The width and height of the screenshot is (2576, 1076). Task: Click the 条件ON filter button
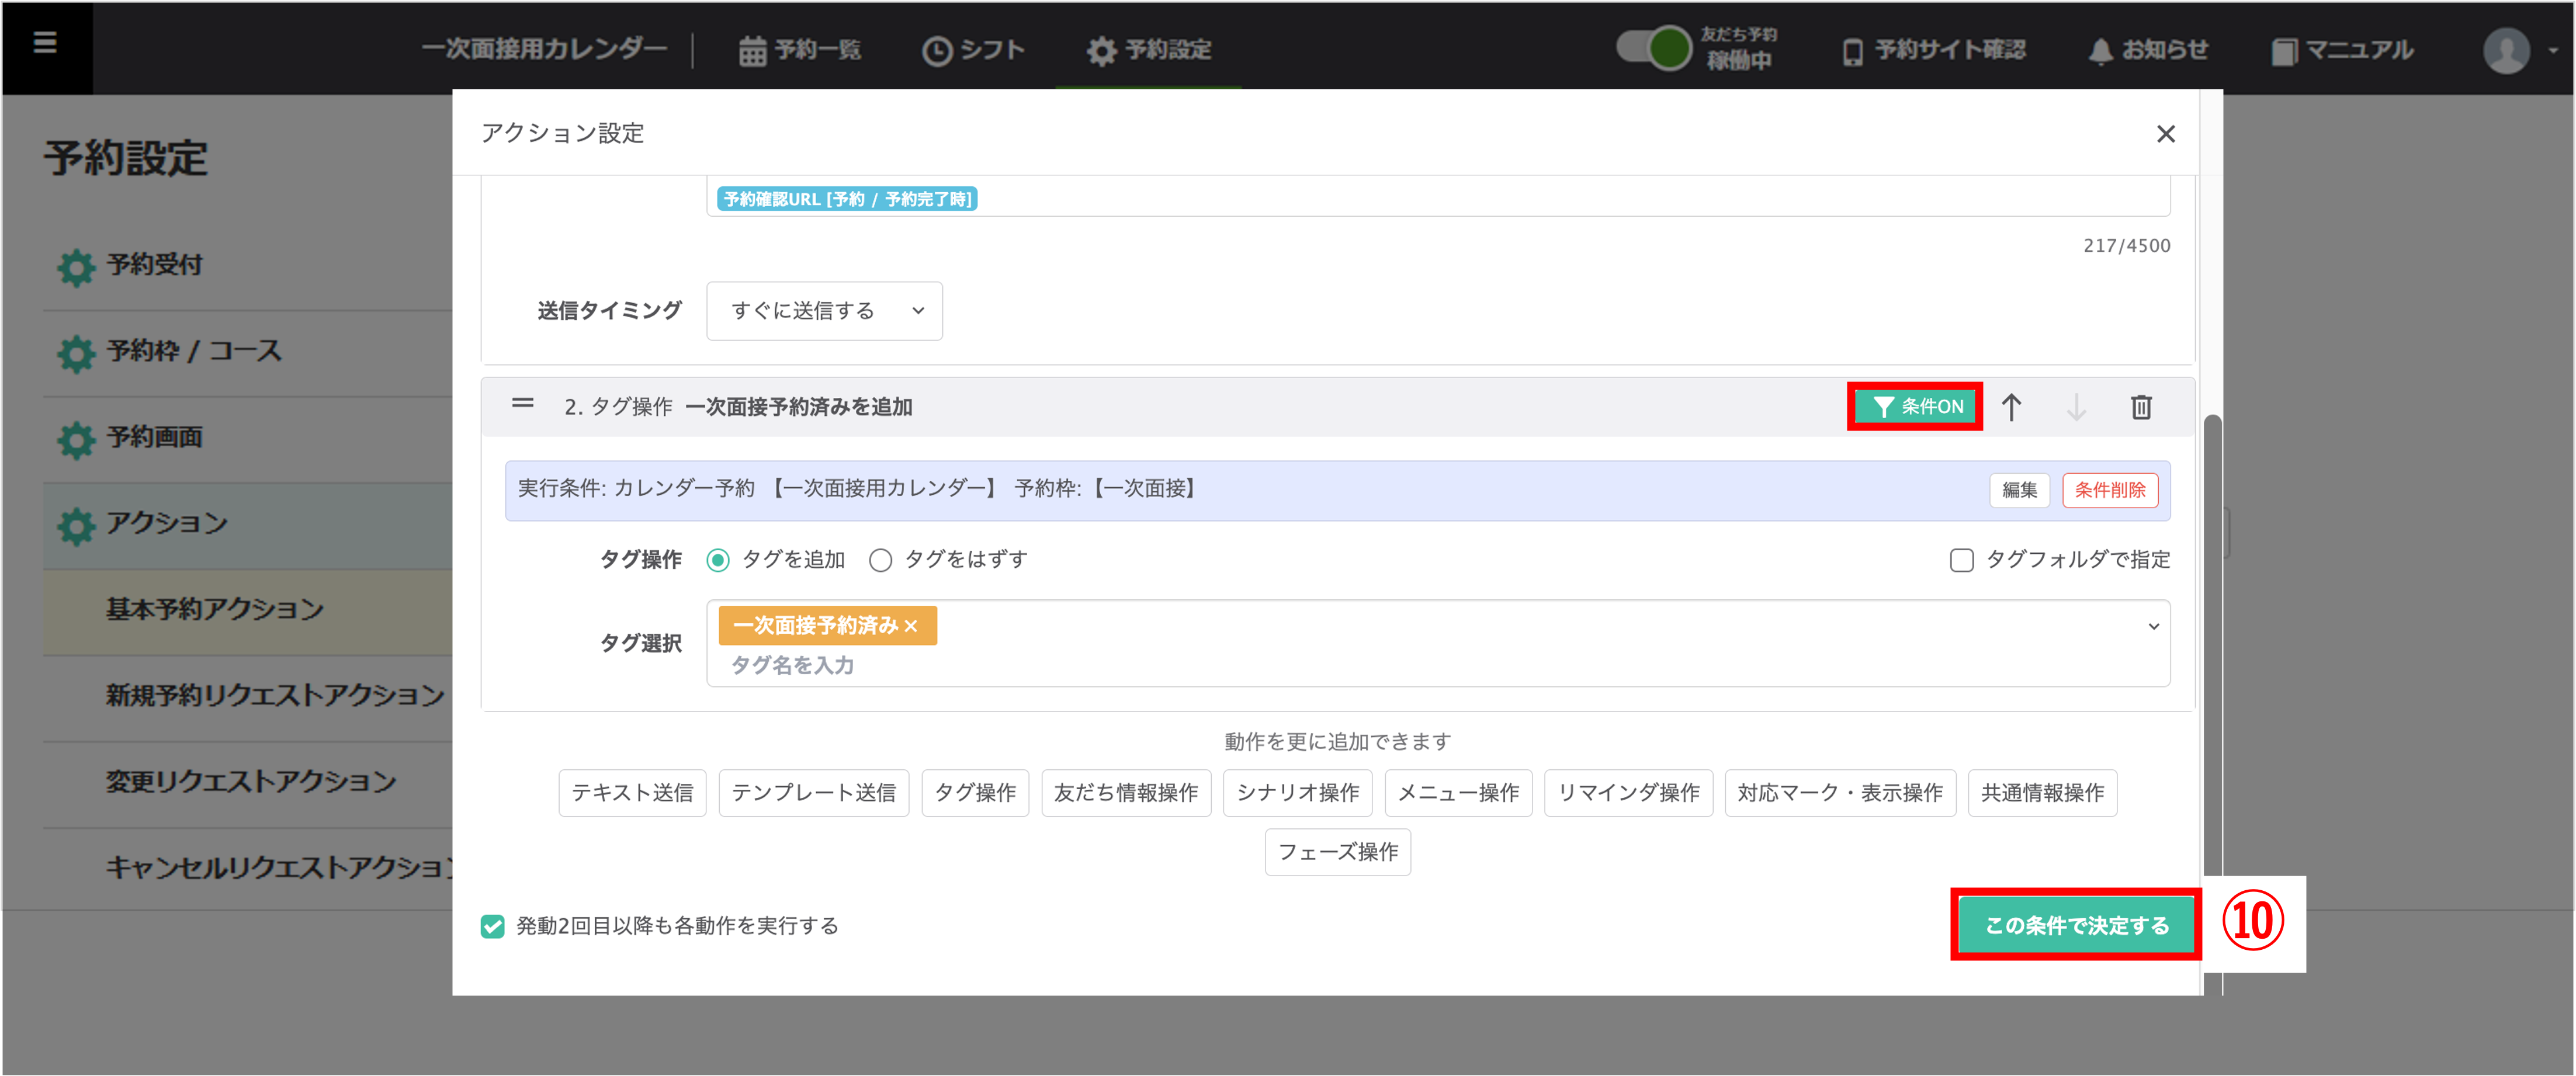[x=1915, y=407]
